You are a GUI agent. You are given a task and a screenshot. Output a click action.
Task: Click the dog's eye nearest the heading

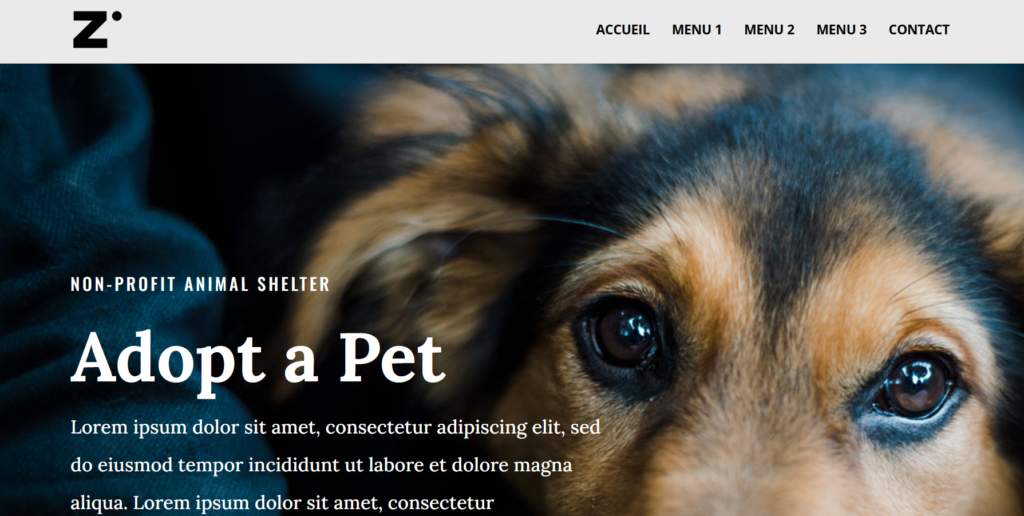[622, 336]
